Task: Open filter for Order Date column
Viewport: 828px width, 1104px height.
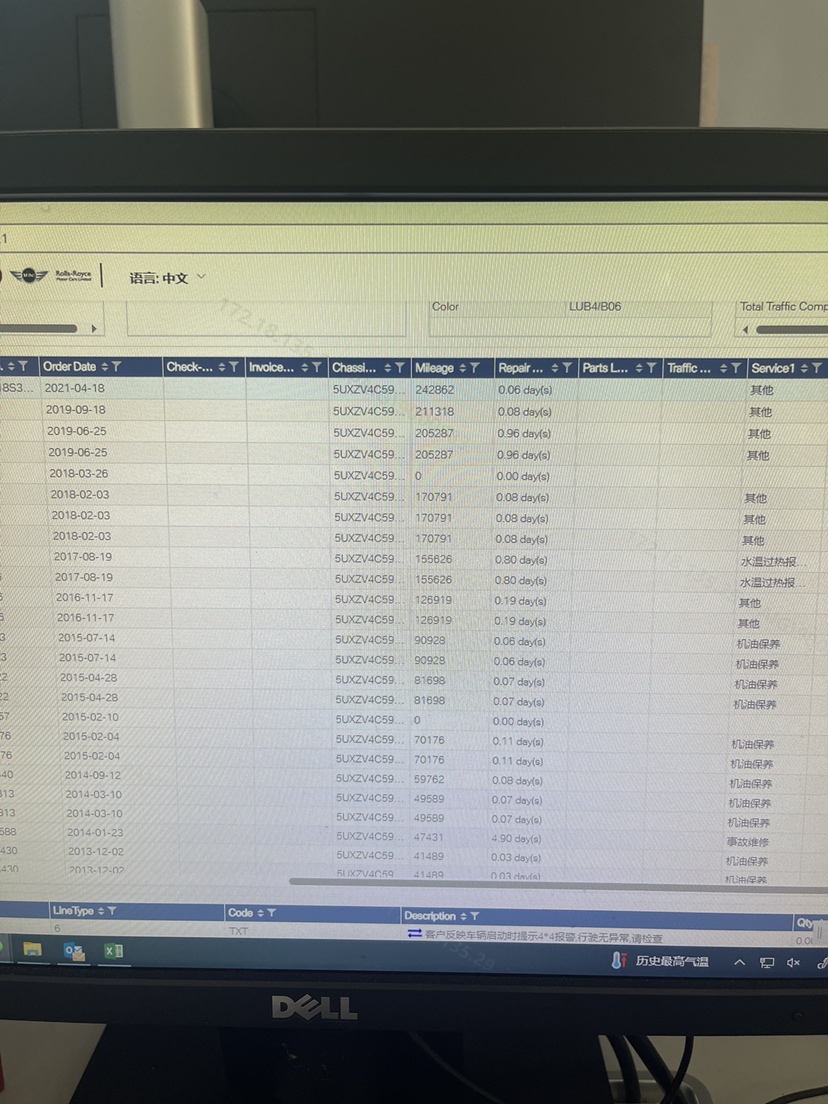Action: (x=117, y=367)
